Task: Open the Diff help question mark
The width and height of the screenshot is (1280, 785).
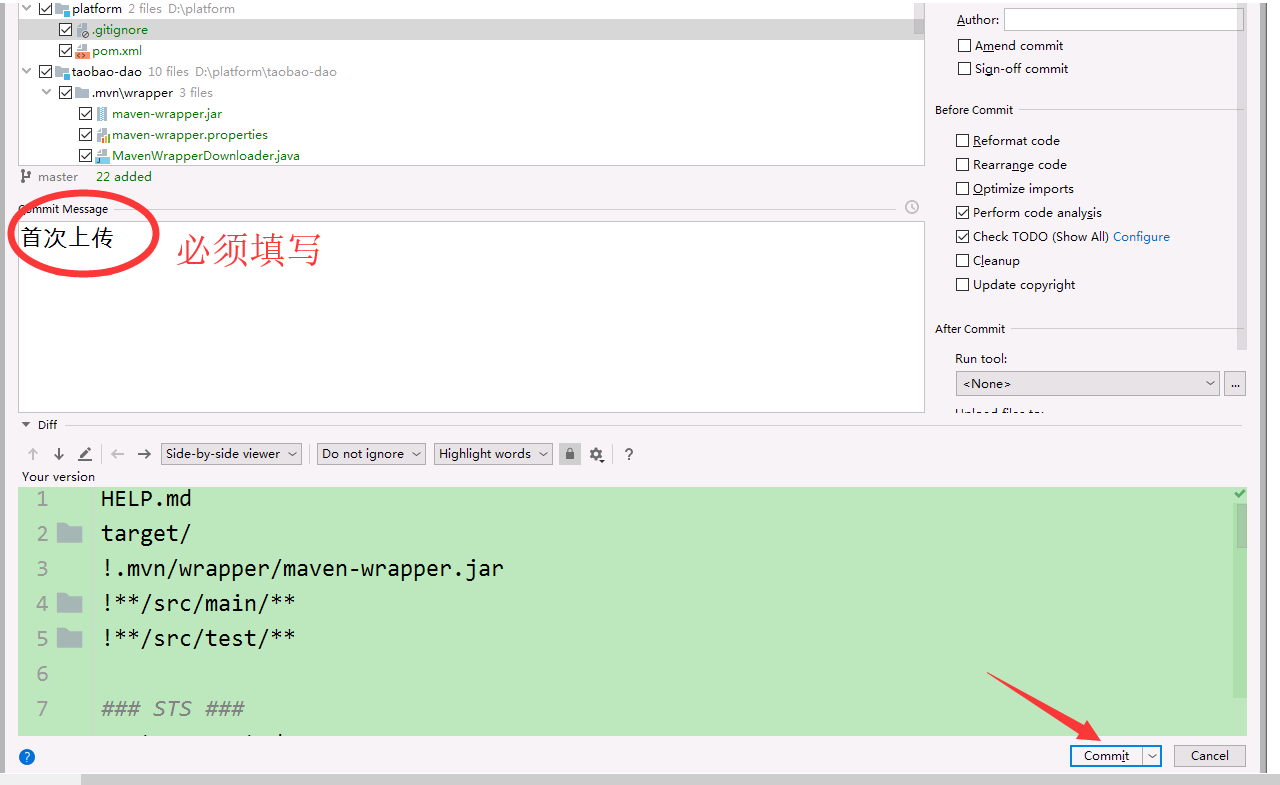Action: click(629, 454)
